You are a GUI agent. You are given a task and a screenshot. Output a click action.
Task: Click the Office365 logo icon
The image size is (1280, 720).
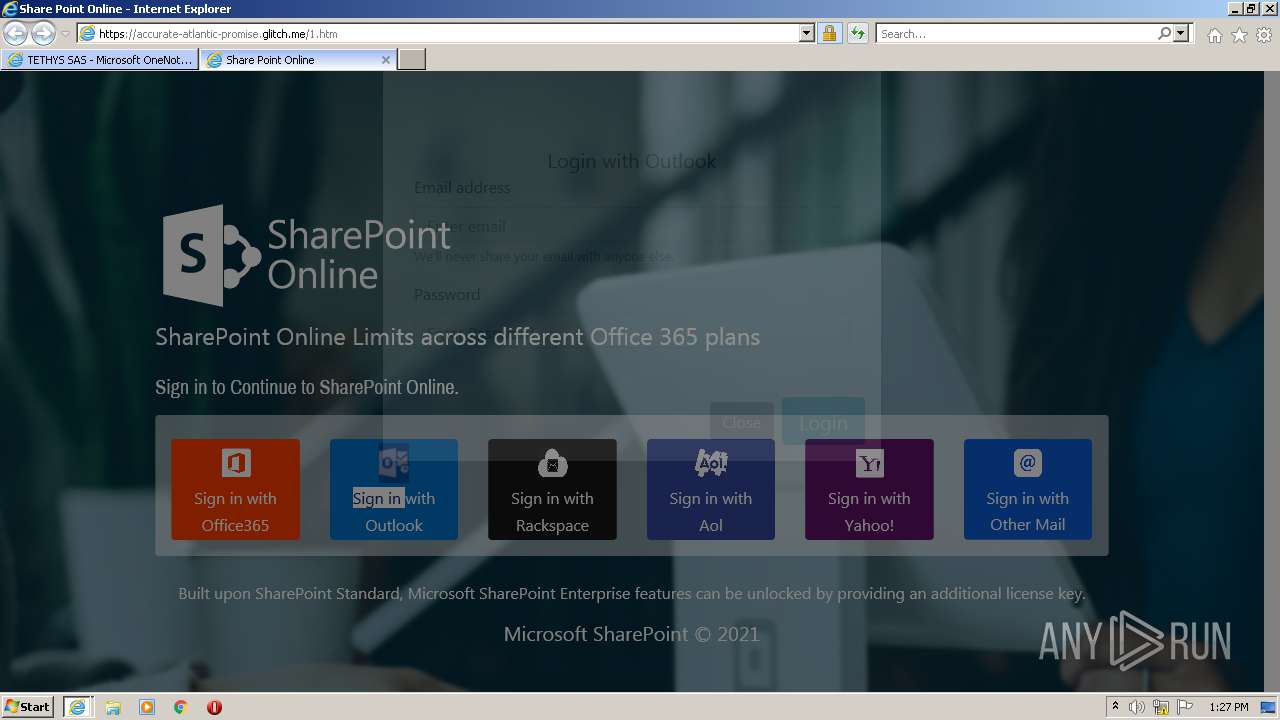(x=236, y=463)
